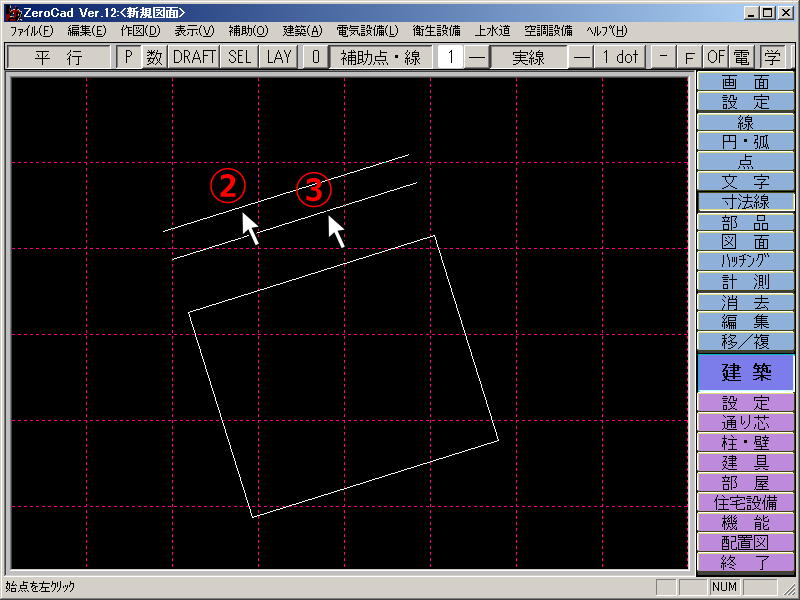
Task: Click the 平行 mode button
Action: click(59, 57)
